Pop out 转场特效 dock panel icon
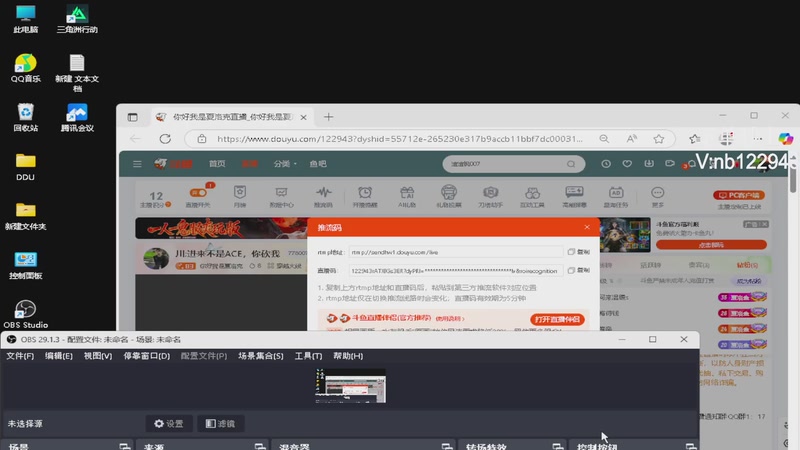800x450 pixels. [x=558, y=446]
